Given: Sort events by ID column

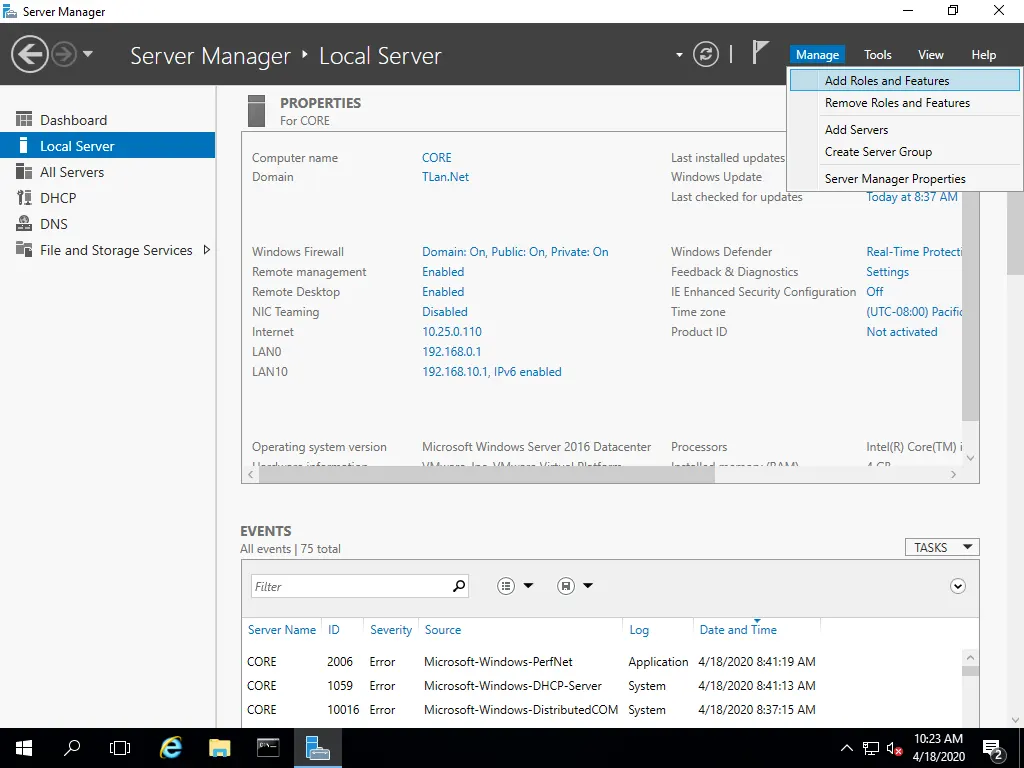Looking at the screenshot, I should click(x=334, y=630).
